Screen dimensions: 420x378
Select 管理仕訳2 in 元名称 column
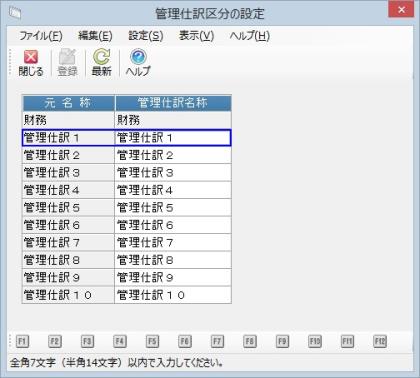tap(68, 155)
